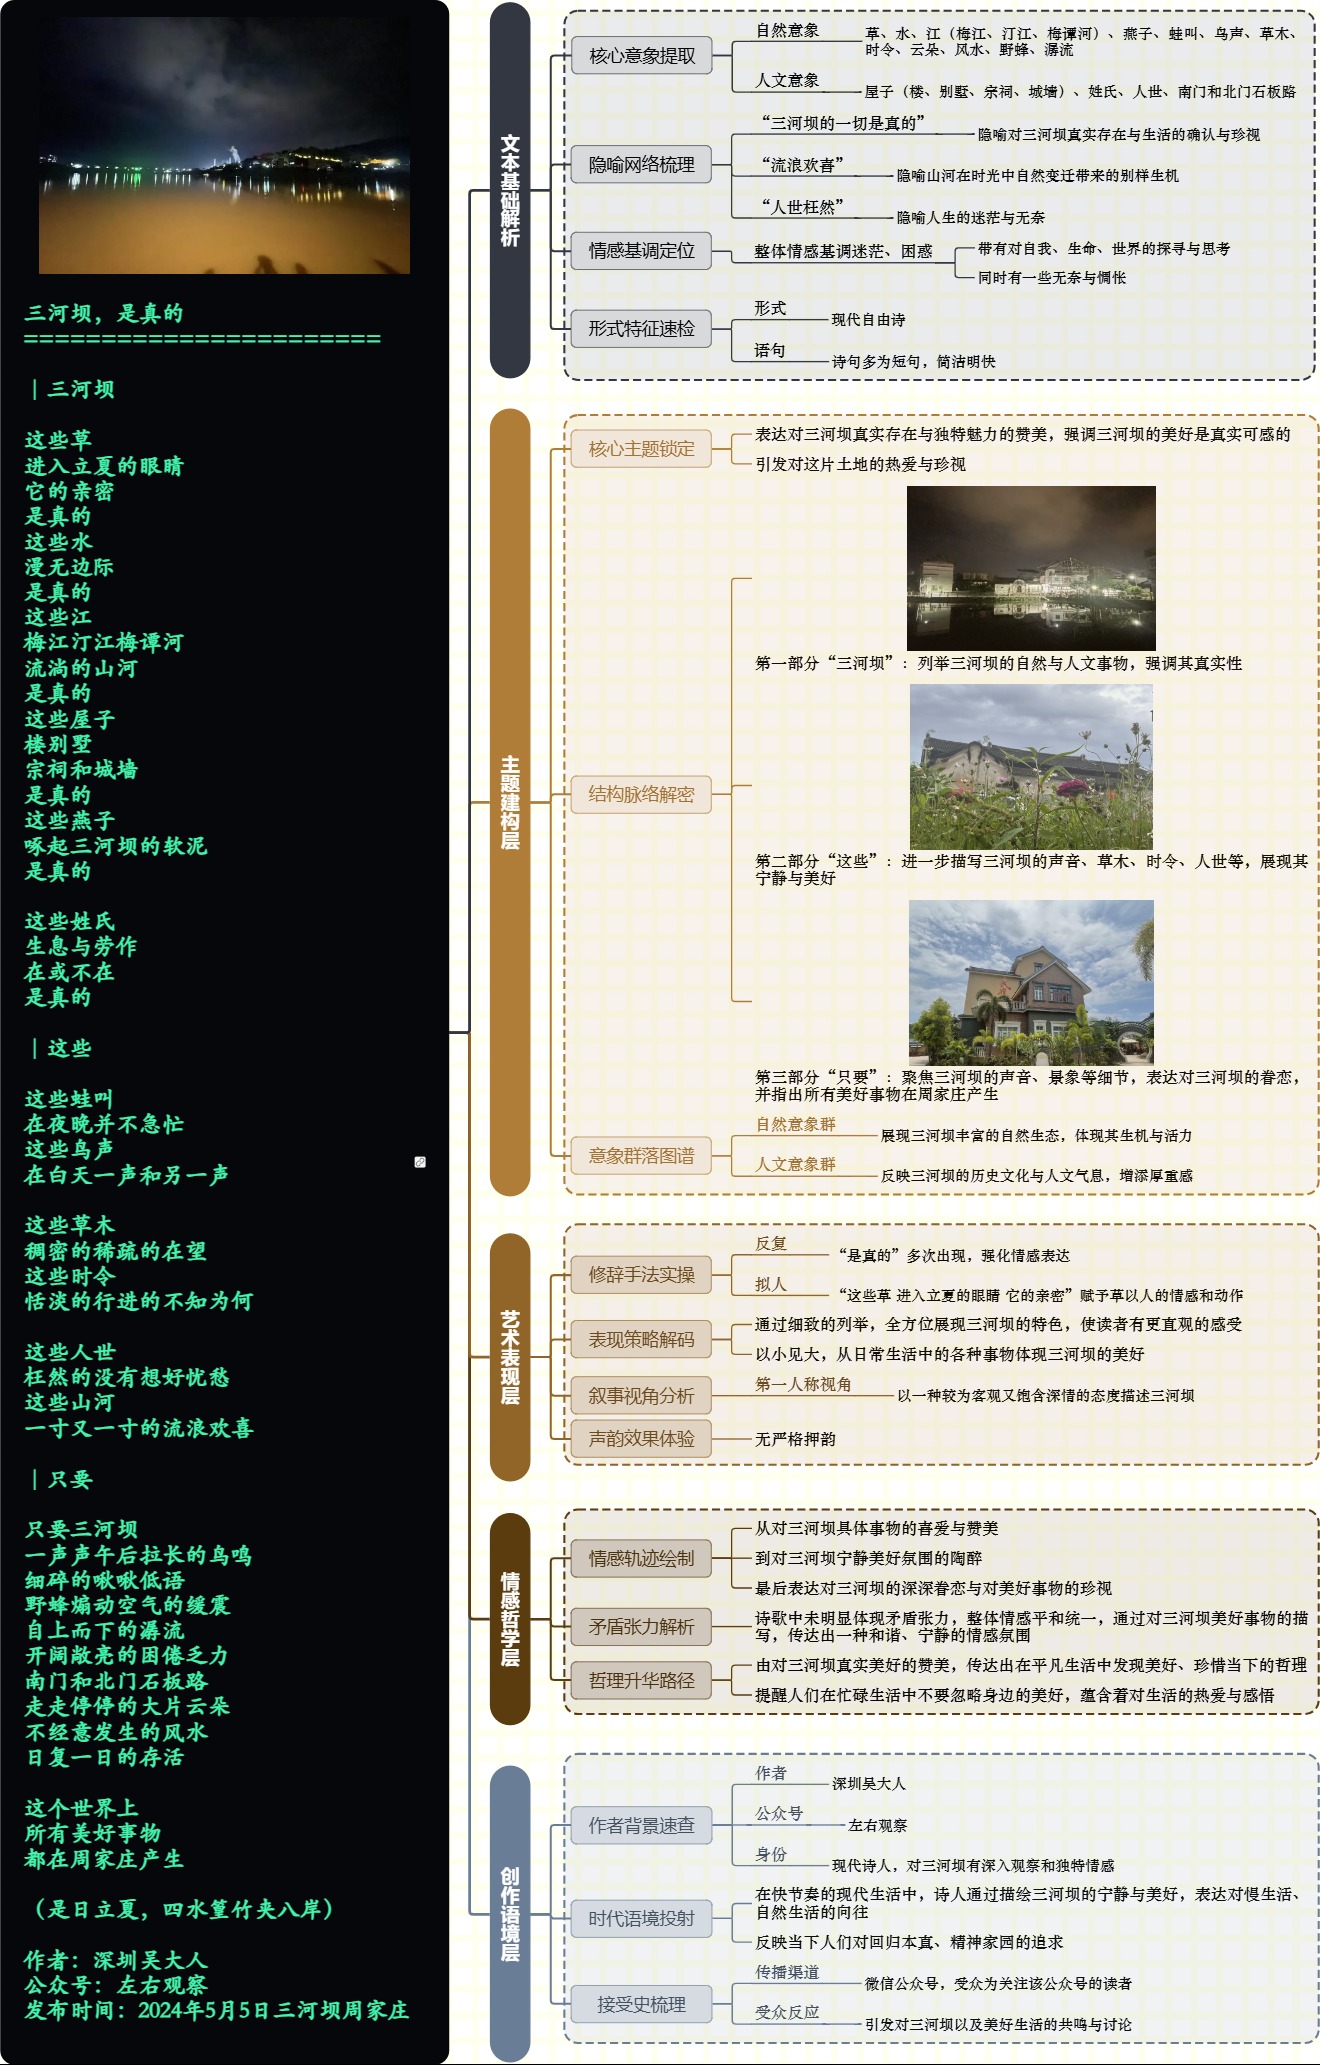The width and height of the screenshot is (1320, 2065).
Task: Click the 接受史梳理 node
Action: tap(641, 2005)
